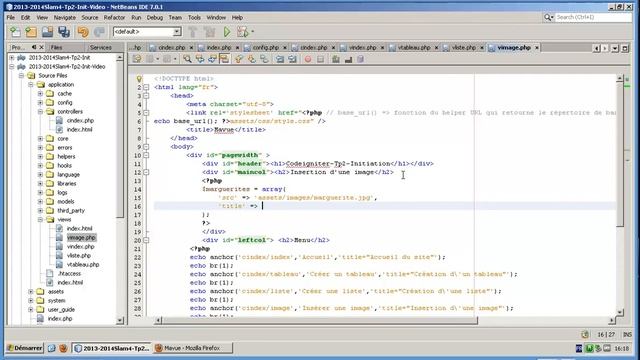The image size is (640, 360).
Task: Open vindex.php in the views folder
Action: click(x=80, y=247)
